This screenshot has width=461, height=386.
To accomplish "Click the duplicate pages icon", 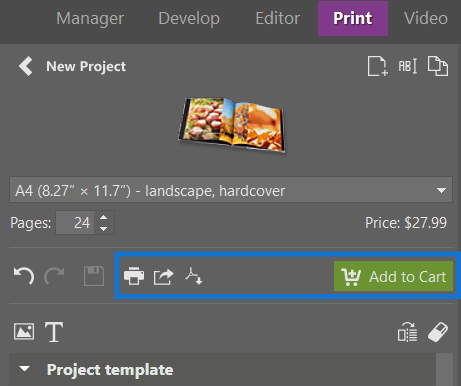I will 438,66.
